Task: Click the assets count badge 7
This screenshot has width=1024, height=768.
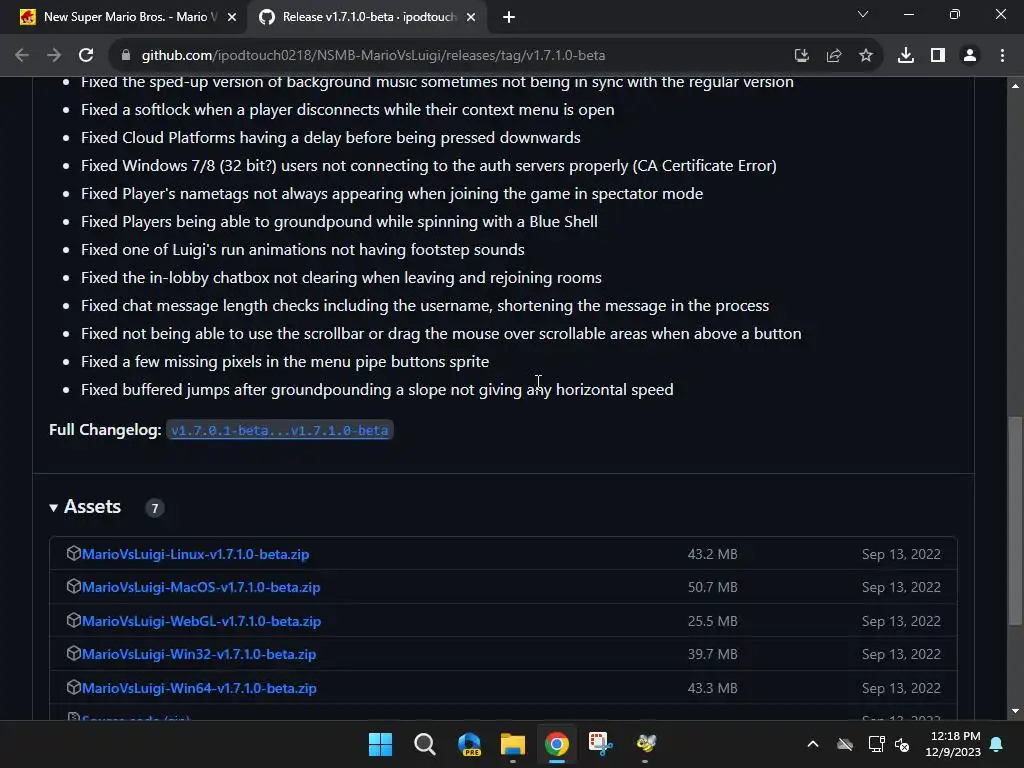Action: pyautogui.click(x=155, y=508)
